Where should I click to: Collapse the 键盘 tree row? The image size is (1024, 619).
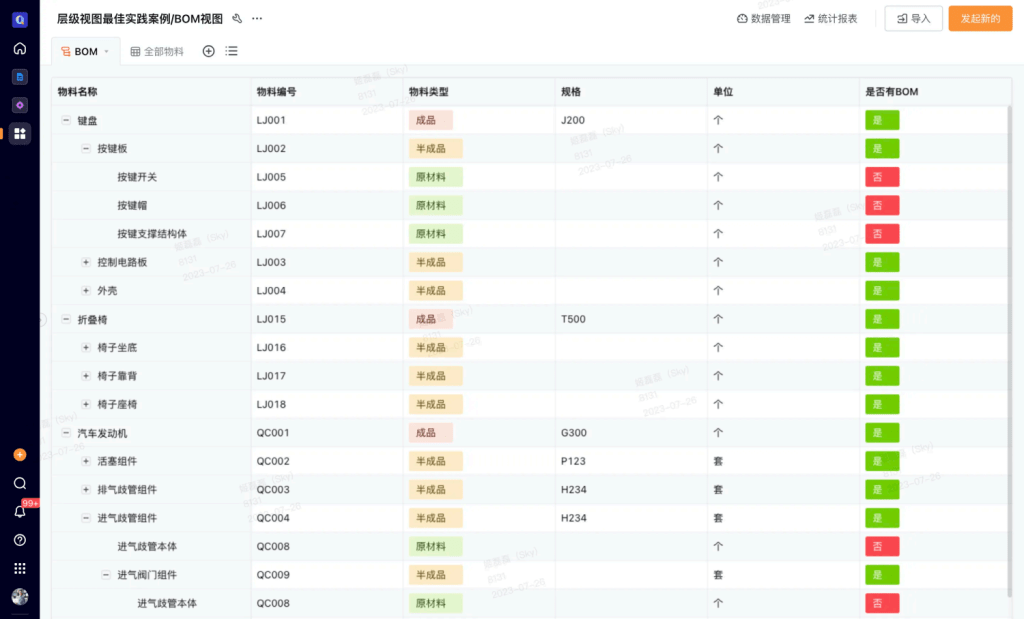coord(66,120)
